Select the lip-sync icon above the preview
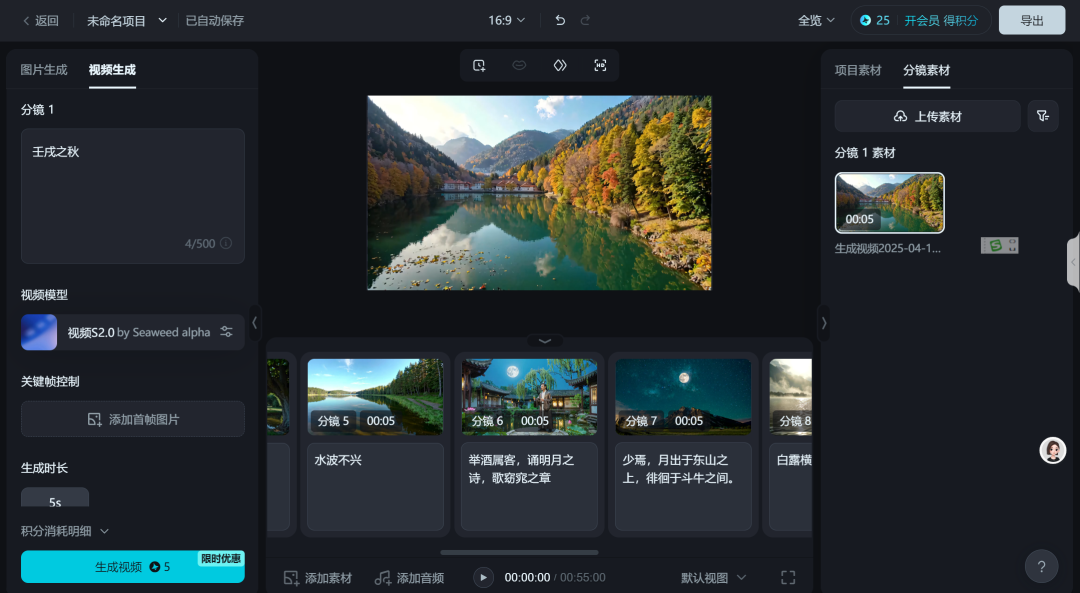Screen dimensions: 1080x593 point(519,64)
